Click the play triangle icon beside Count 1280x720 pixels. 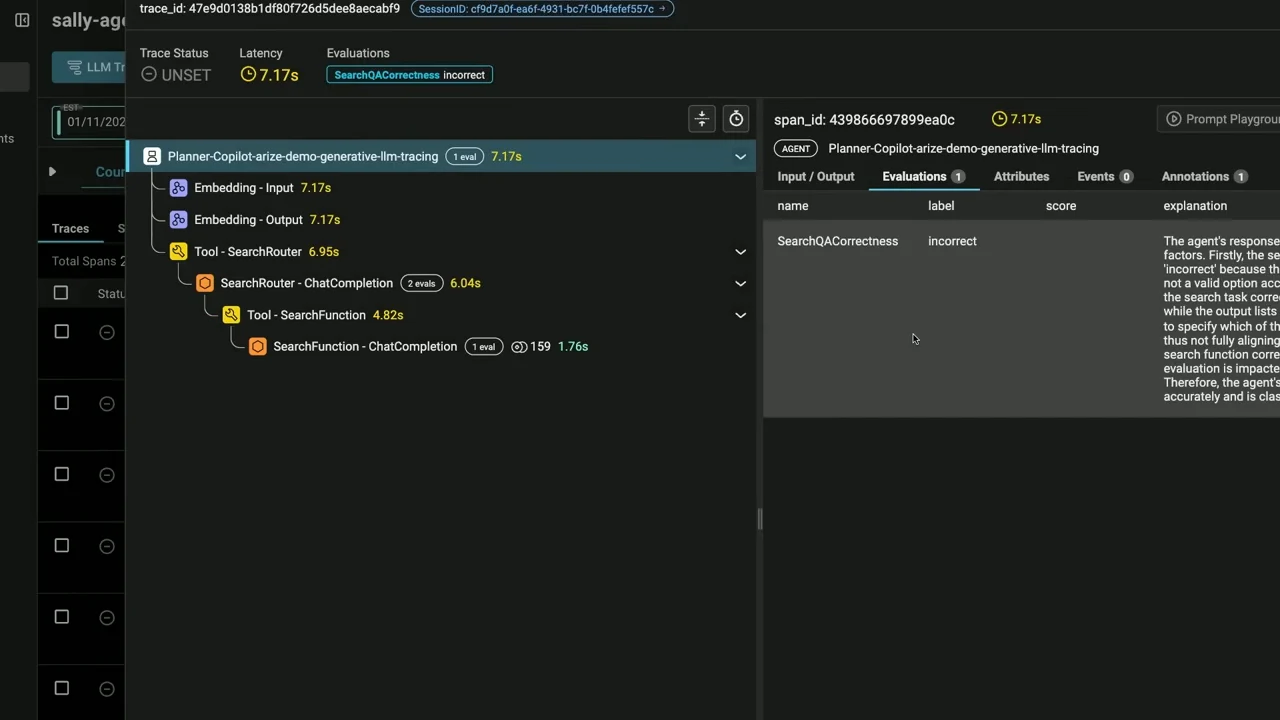52,172
